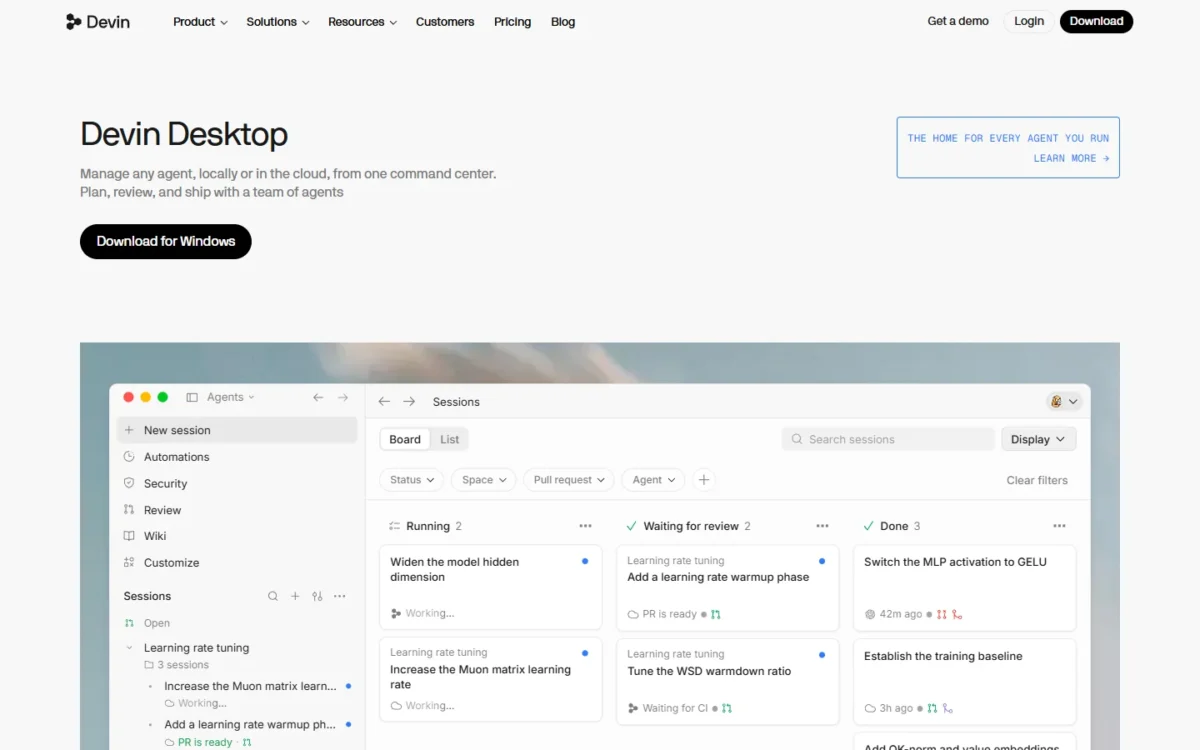Viewport: 1200px width, 750px height.
Task: Open Done column more options menu
Action: tap(1059, 526)
